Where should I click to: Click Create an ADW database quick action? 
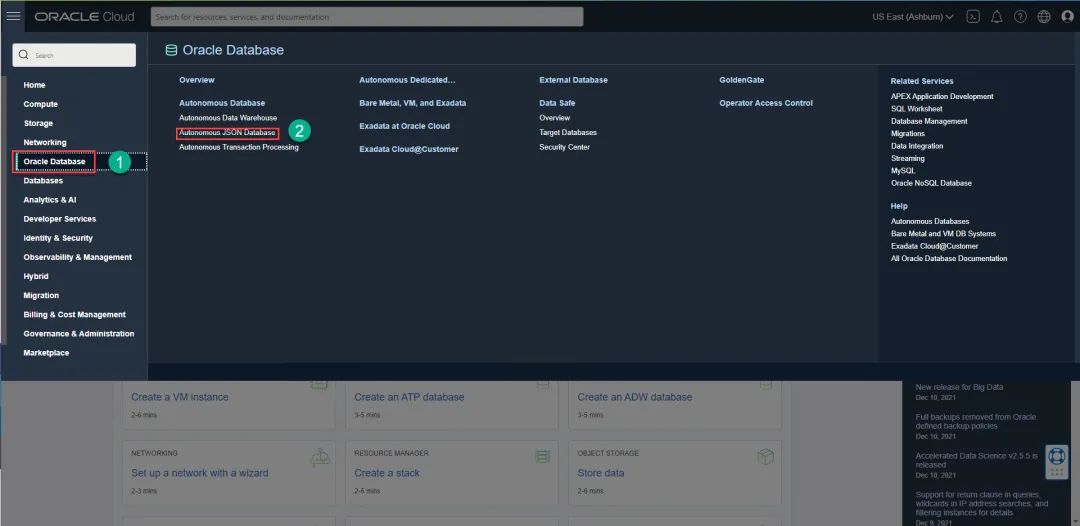click(634, 397)
